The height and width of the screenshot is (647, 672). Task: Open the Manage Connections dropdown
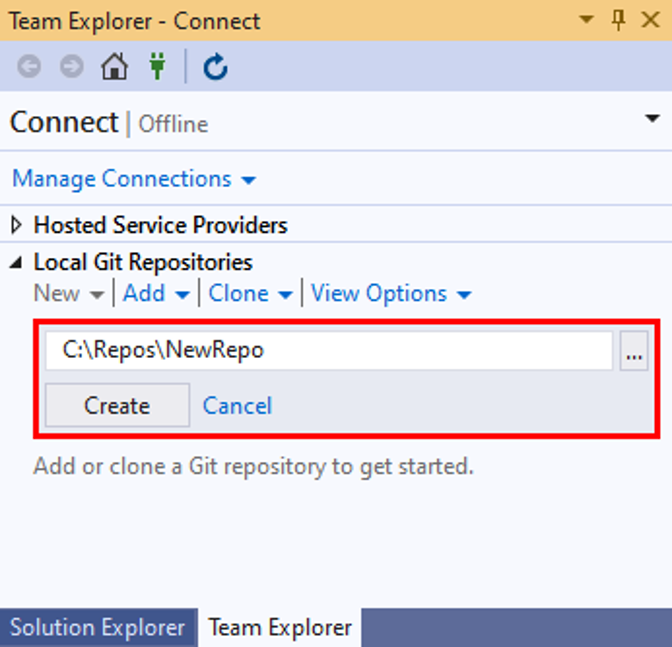tap(134, 179)
